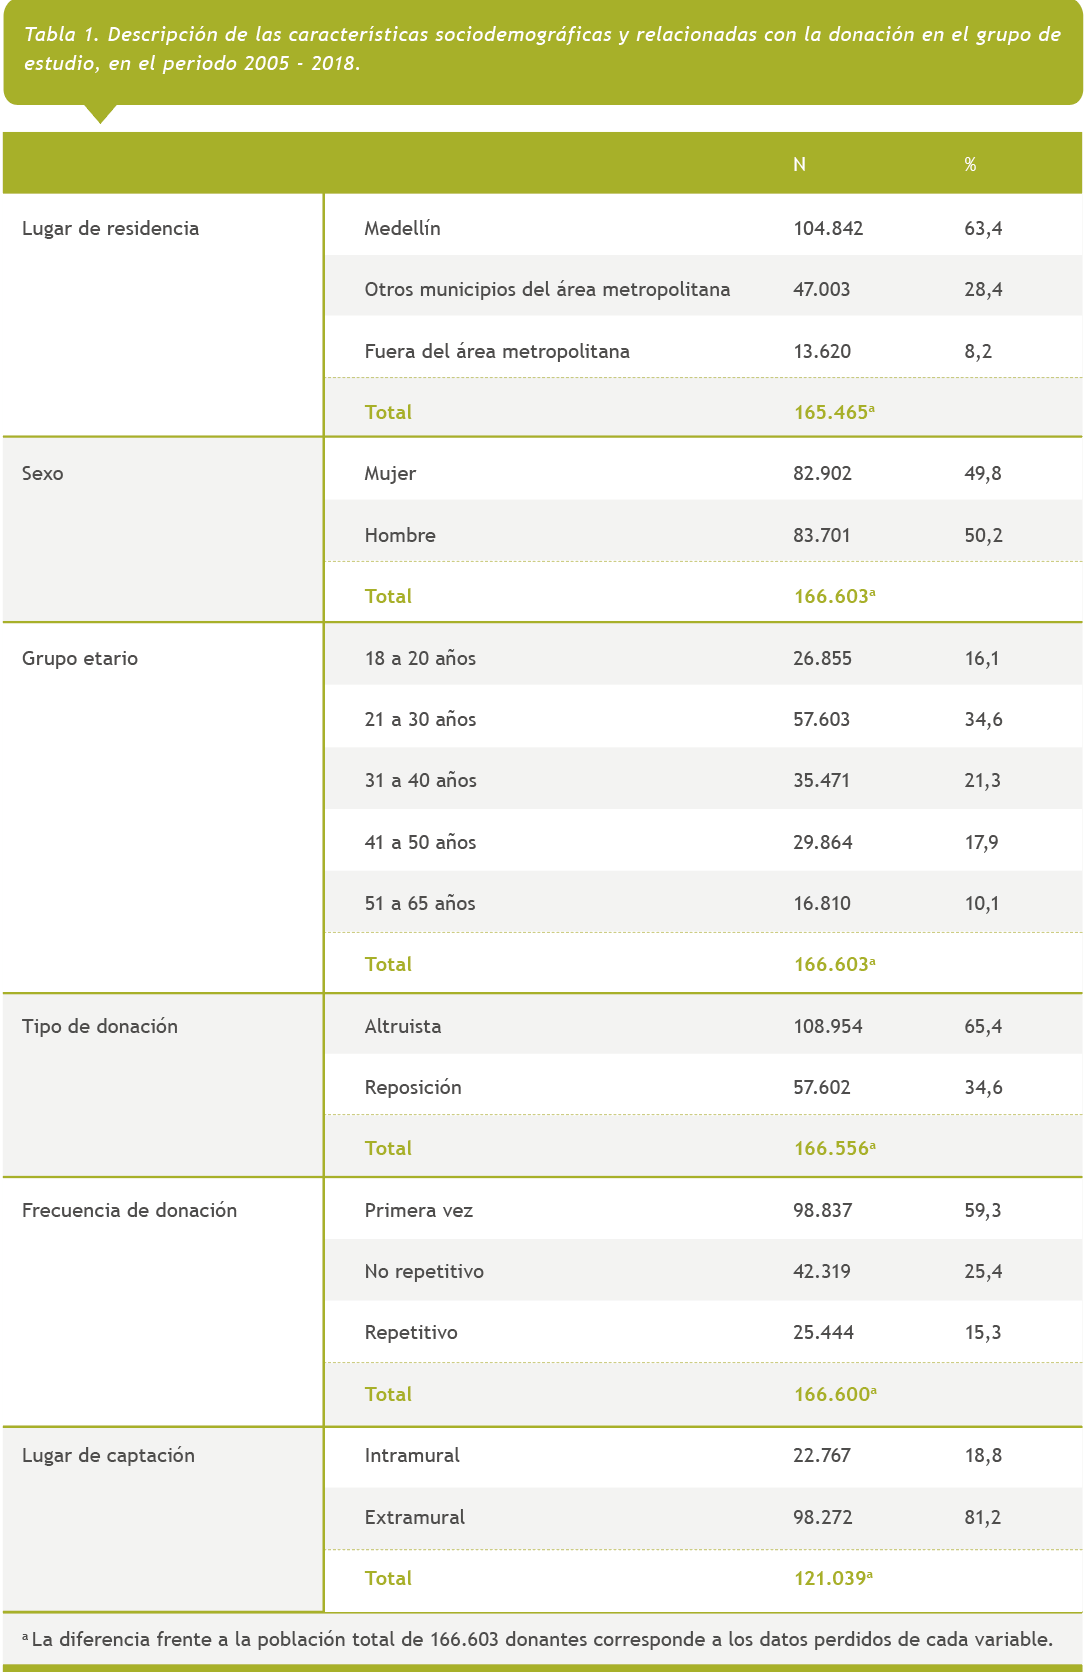Click the 165.465 total value
Image resolution: width=1084 pixels, height=1676 pixels.
pos(832,412)
